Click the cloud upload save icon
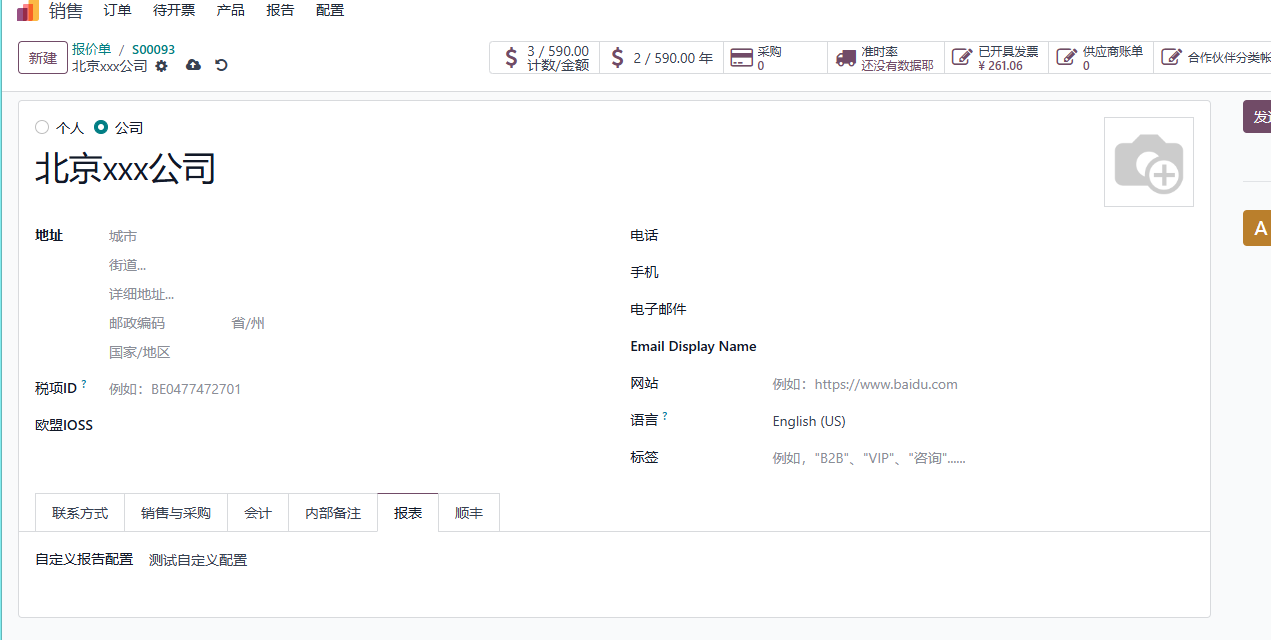Viewport: 1271px width, 640px height. pyautogui.click(x=194, y=66)
